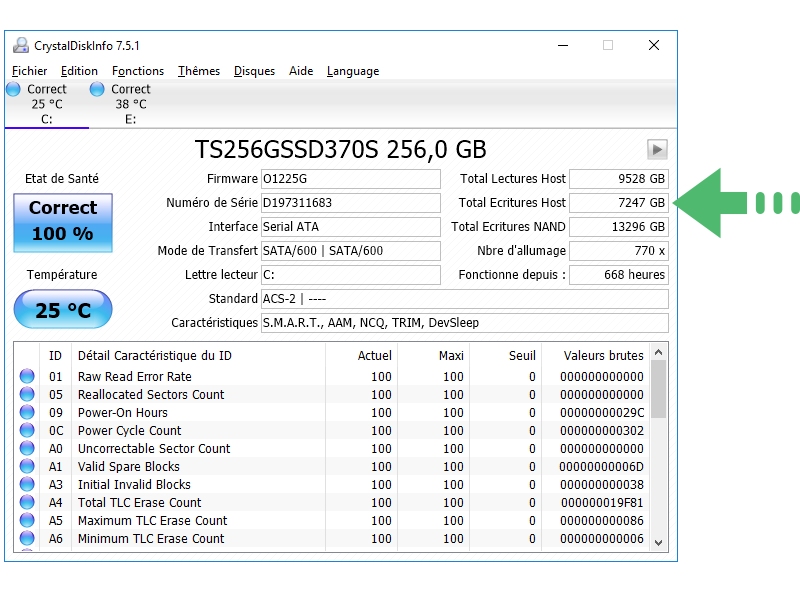Select the Initial Invalid Blocks row text
The height and width of the screenshot is (600, 800).
pyautogui.click(x=134, y=484)
